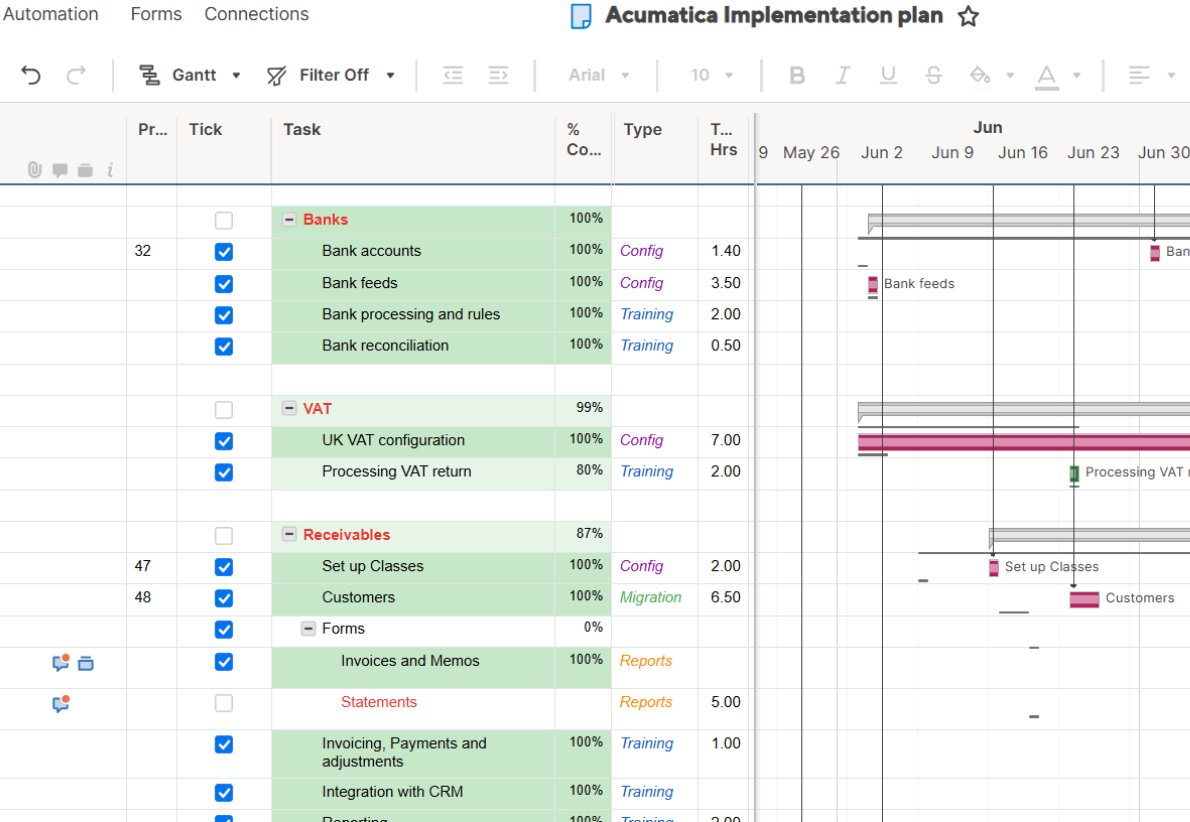Click the Bold formatting icon
The width and height of the screenshot is (1190, 822).
coord(797,75)
